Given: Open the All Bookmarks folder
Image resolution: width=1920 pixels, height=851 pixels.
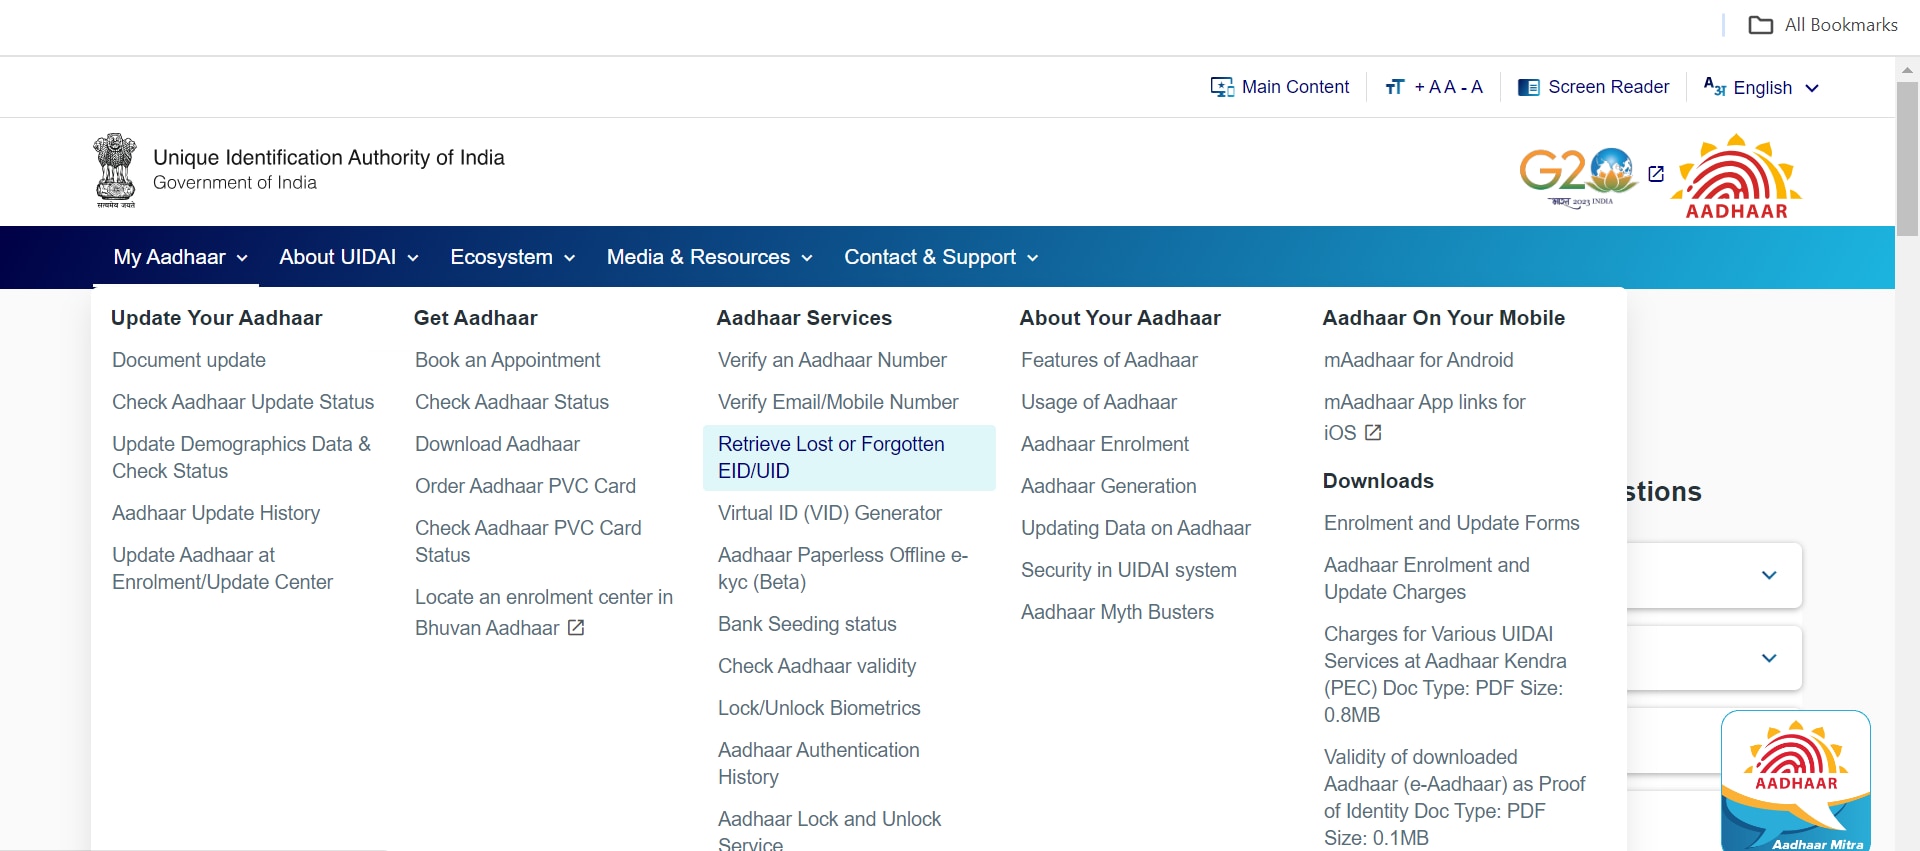Looking at the screenshot, I should [x=1823, y=25].
